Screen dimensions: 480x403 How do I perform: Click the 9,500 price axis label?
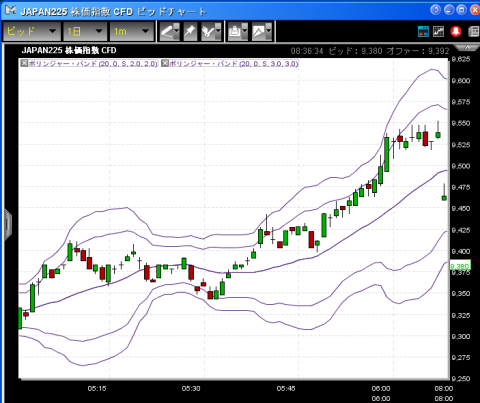click(x=461, y=166)
